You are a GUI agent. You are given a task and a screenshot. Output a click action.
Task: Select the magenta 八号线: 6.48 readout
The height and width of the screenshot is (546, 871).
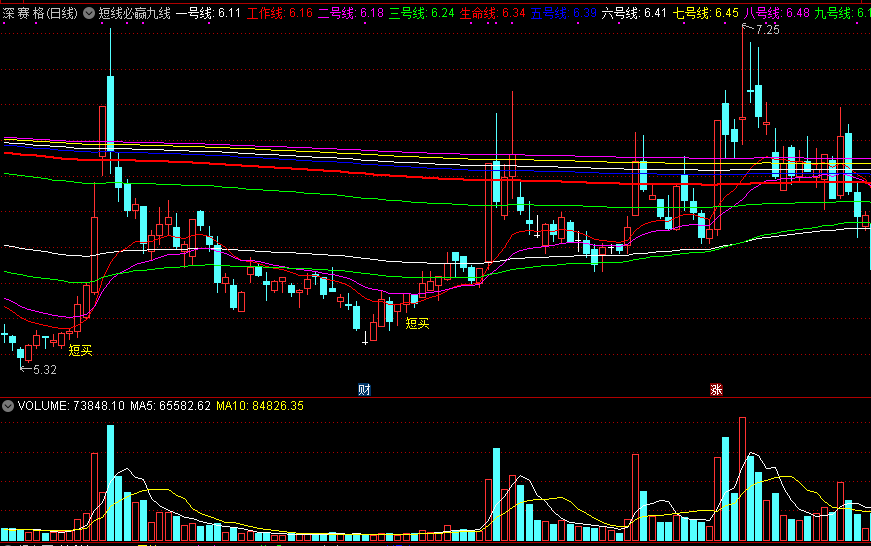[777, 13]
